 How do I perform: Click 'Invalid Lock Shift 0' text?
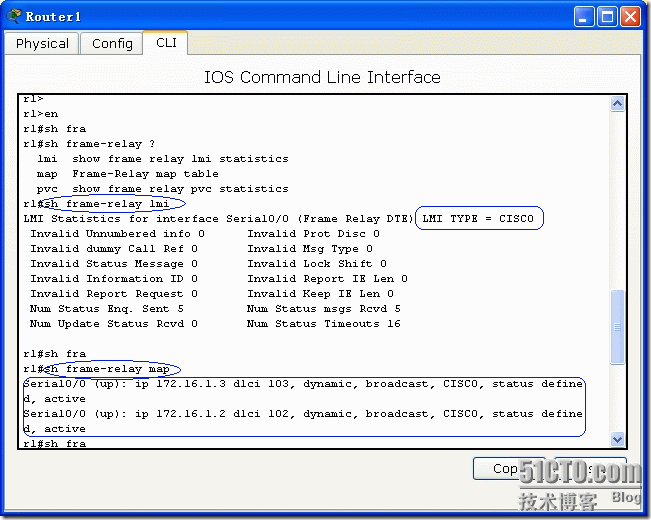pos(317,263)
